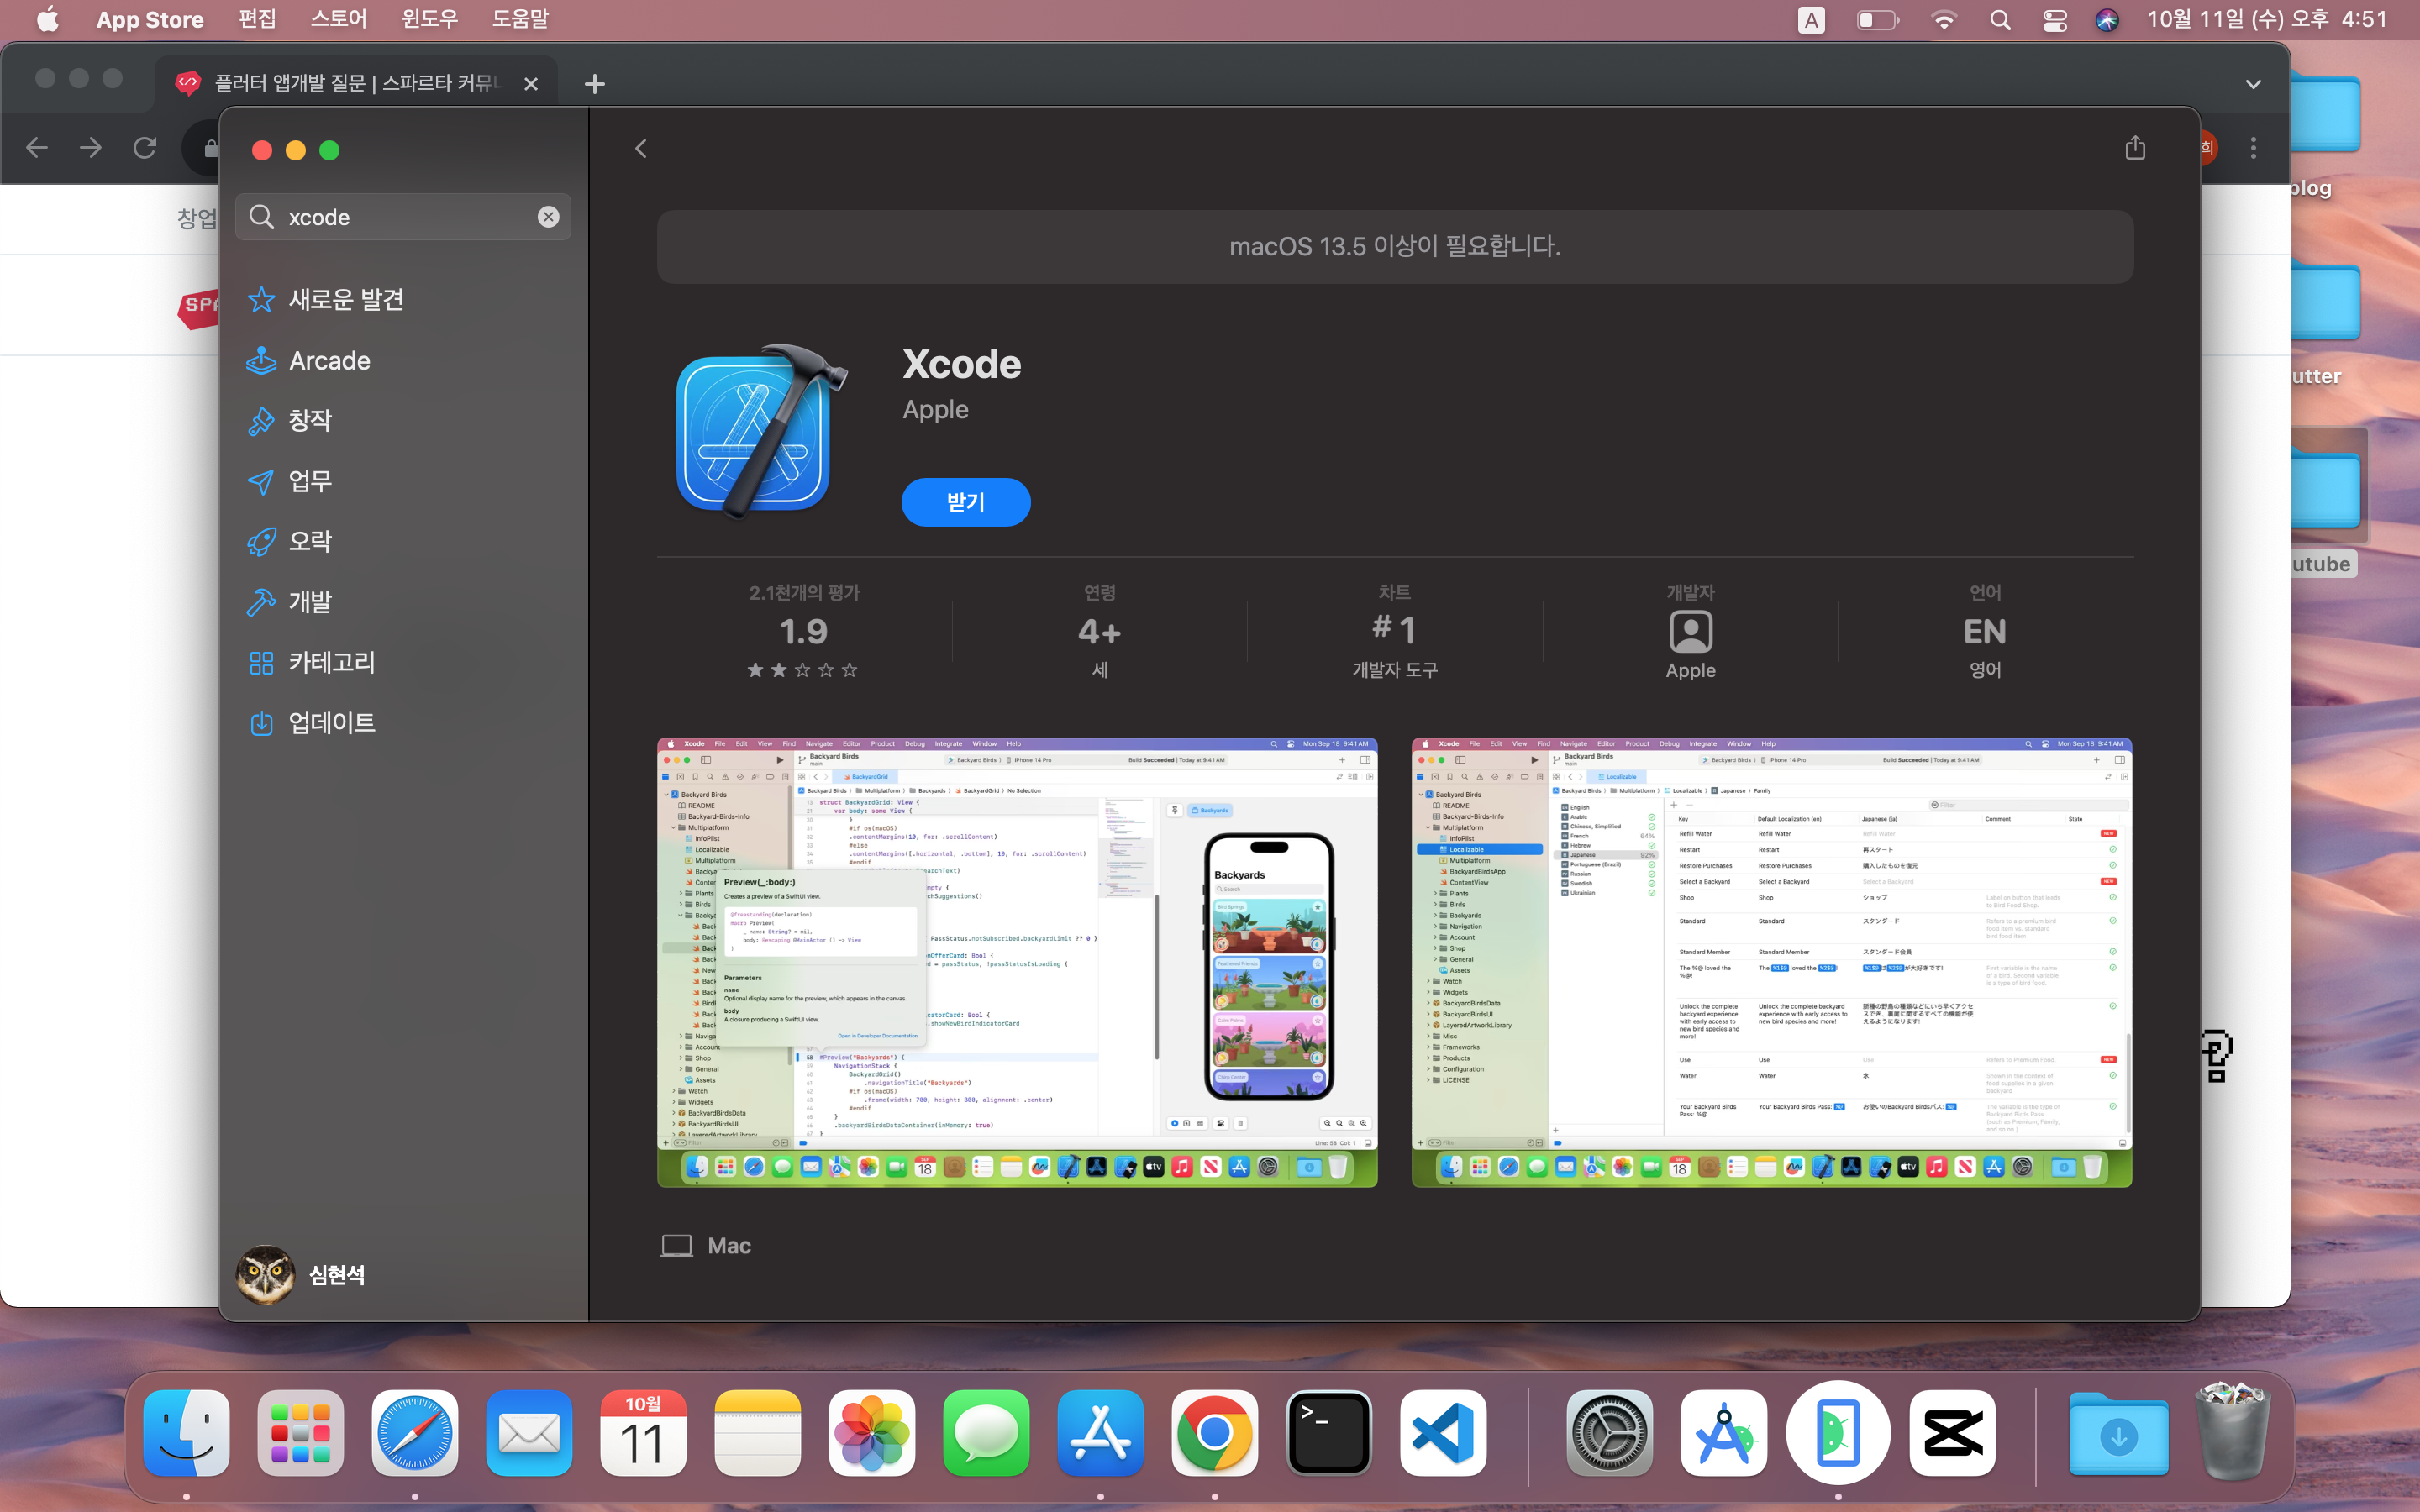The height and width of the screenshot is (1512, 2420).
Task: Go back in the Chrome window
Action: tap(37, 148)
